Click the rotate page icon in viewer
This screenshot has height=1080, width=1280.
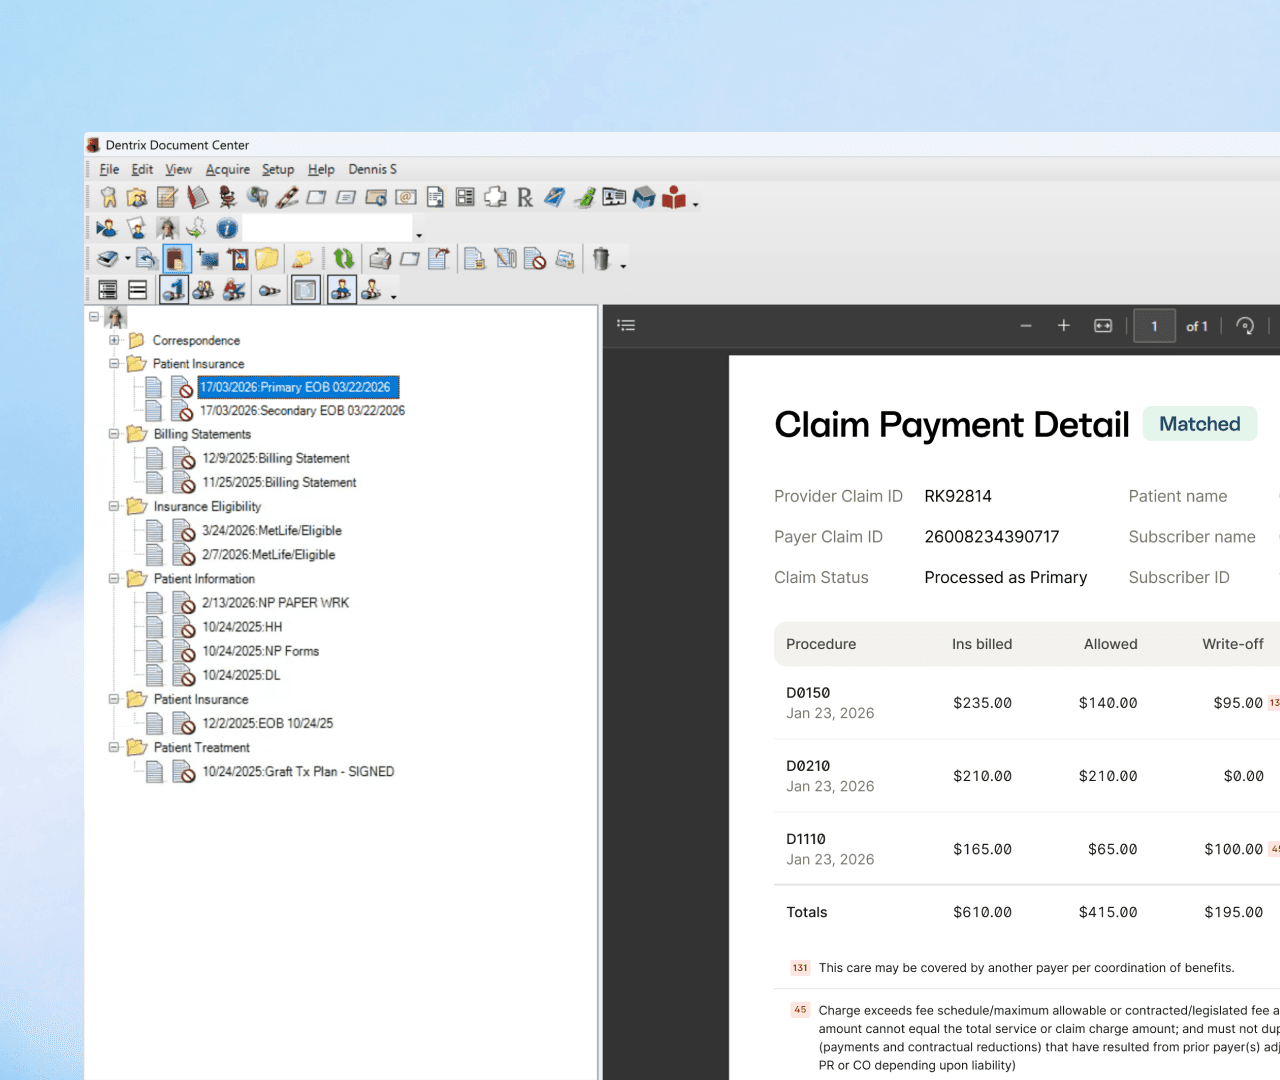pos(1245,326)
